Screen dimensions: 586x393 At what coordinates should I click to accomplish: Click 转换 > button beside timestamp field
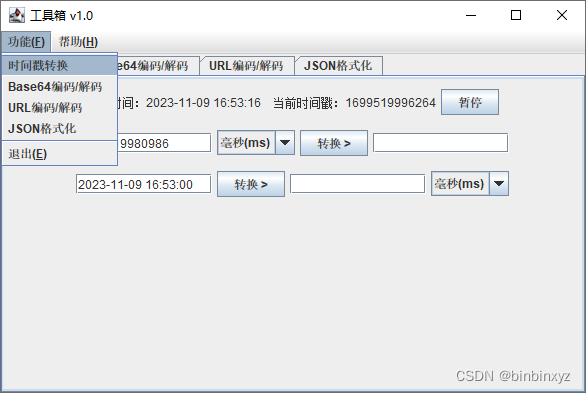(334, 143)
